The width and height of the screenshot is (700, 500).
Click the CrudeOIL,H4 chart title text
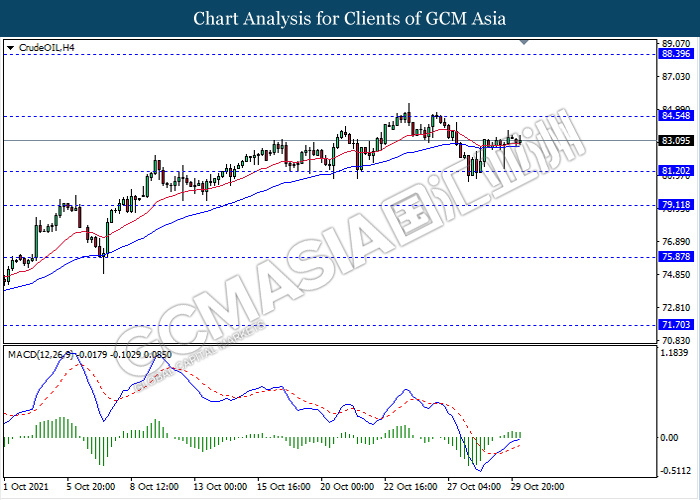point(46,48)
